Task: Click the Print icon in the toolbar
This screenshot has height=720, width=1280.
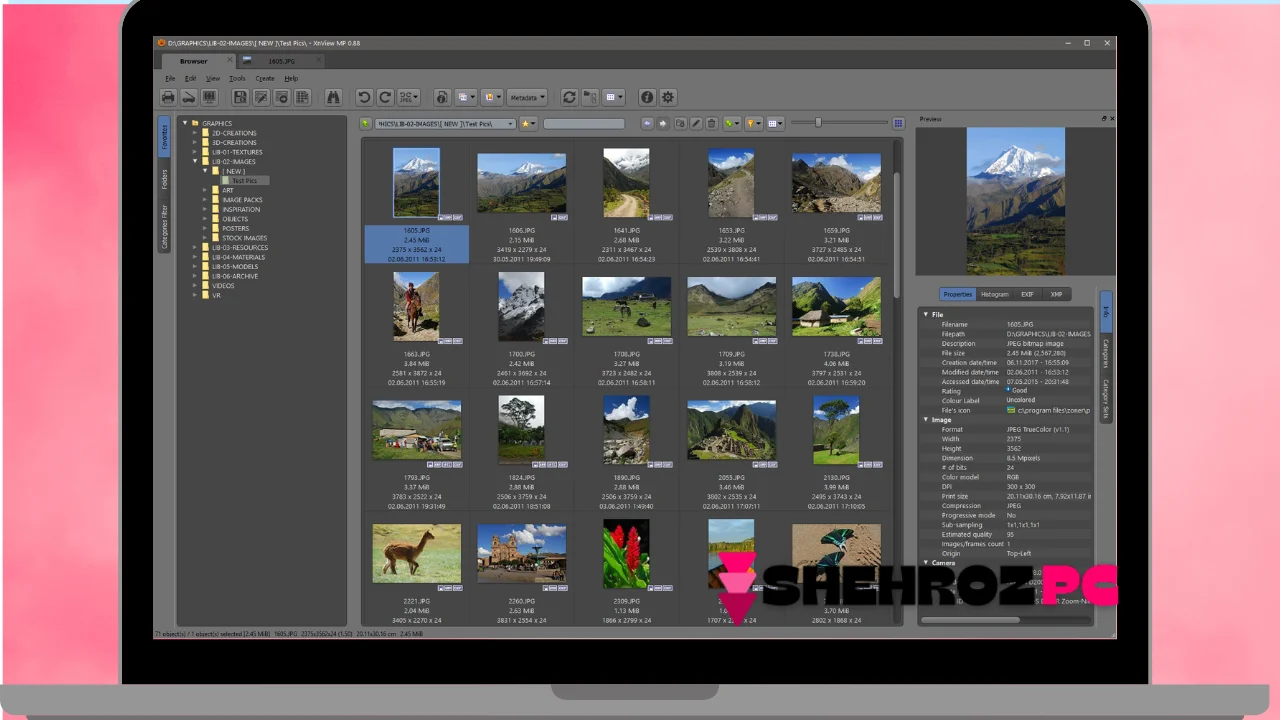Action: point(168,97)
